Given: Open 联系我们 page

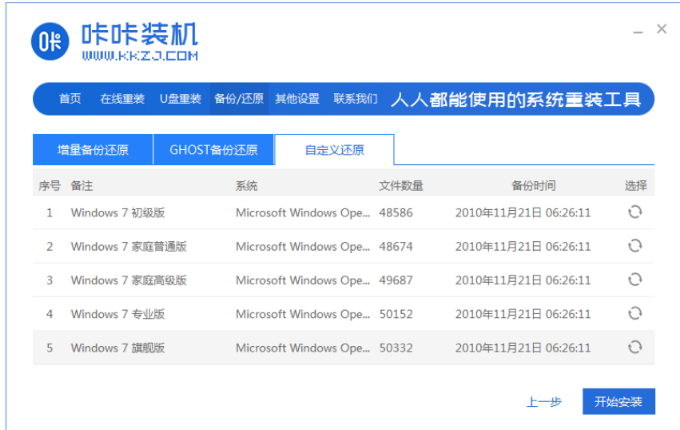Looking at the screenshot, I should pyautogui.click(x=355, y=99).
